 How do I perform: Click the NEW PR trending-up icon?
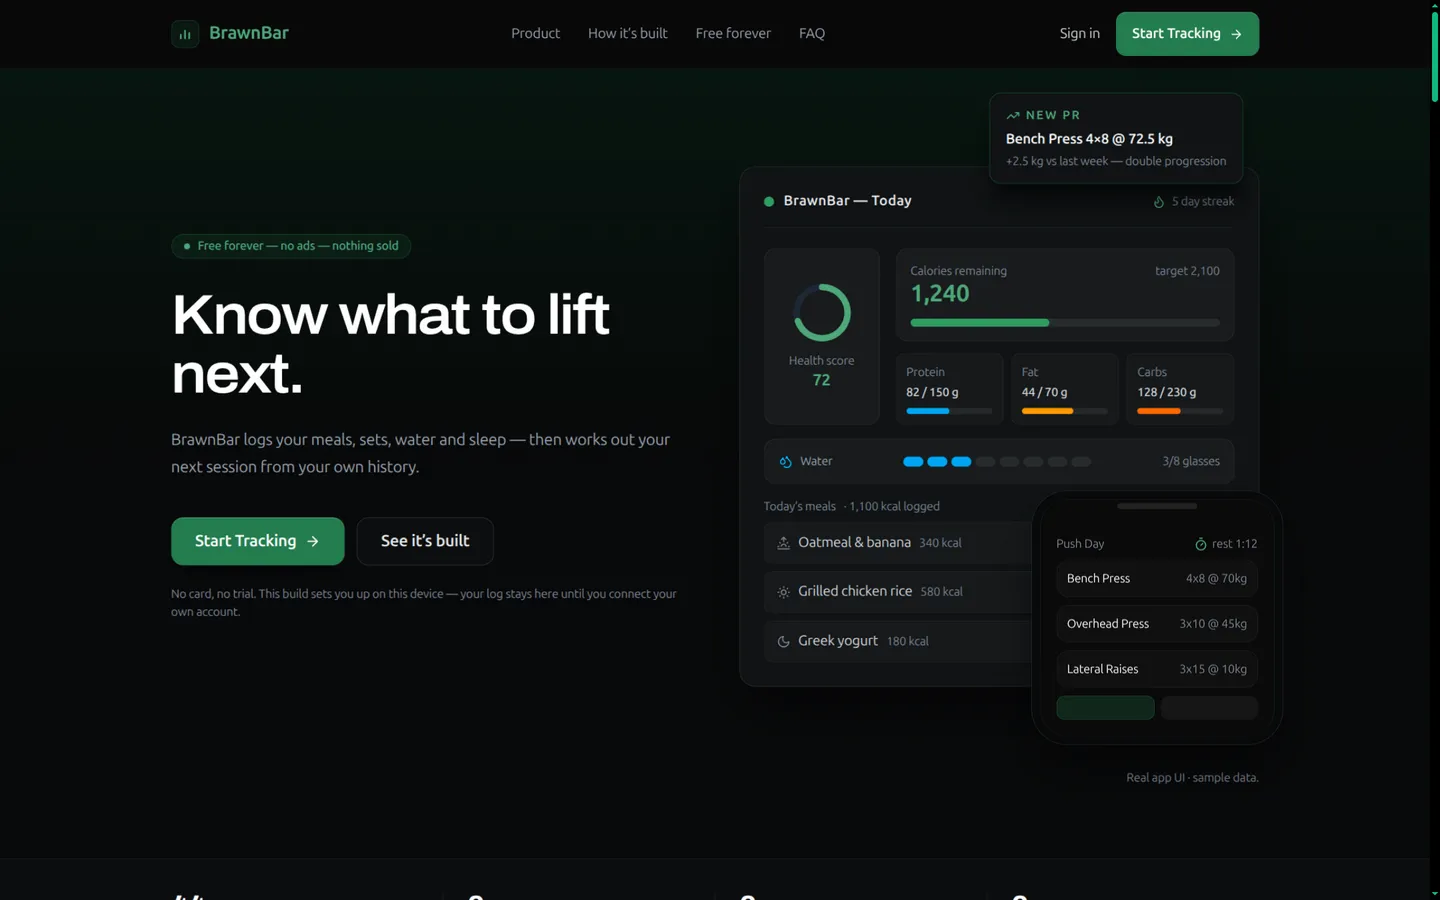click(x=1013, y=115)
